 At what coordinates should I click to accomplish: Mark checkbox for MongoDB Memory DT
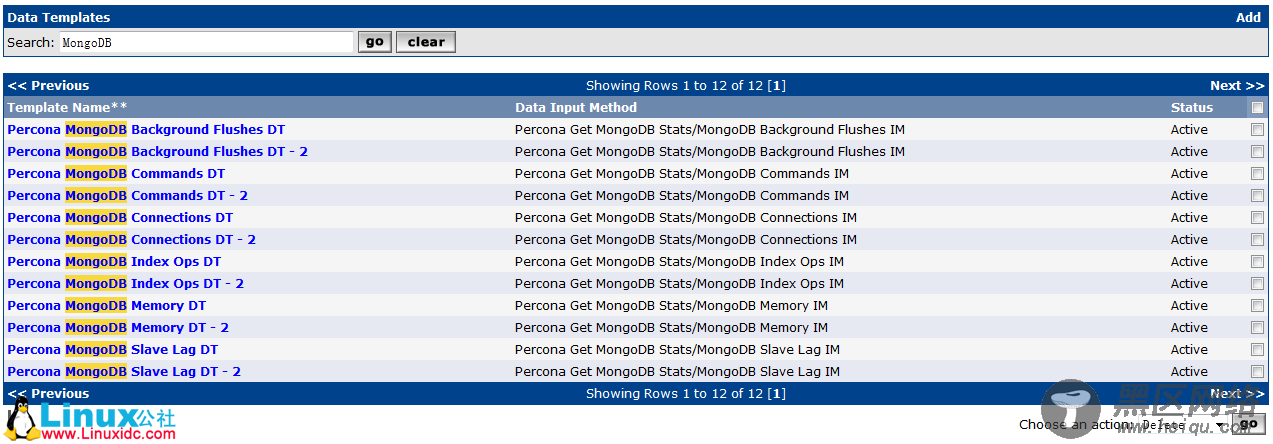coord(1257,306)
